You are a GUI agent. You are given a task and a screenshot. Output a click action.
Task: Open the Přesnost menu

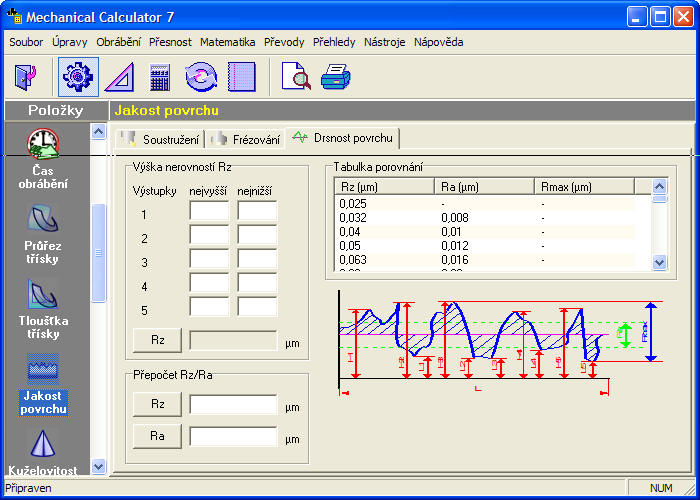[170, 42]
